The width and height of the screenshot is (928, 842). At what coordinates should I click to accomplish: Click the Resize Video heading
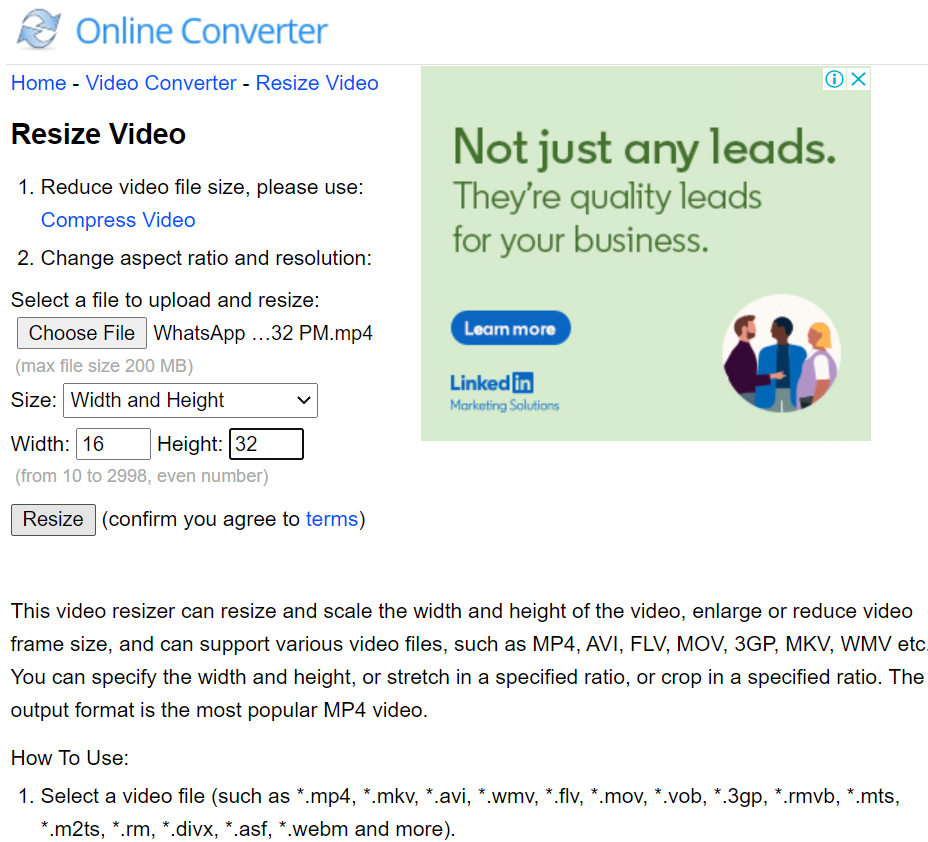point(98,134)
